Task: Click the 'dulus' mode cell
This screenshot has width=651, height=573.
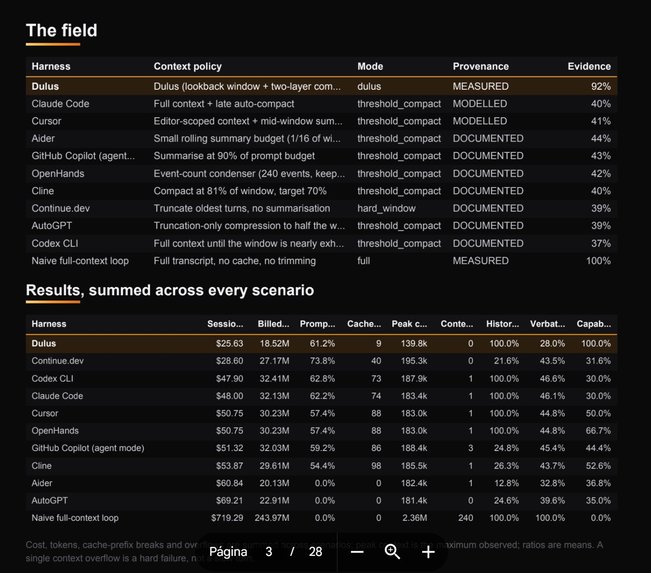Action: pyautogui.click(x=369, y=86)
